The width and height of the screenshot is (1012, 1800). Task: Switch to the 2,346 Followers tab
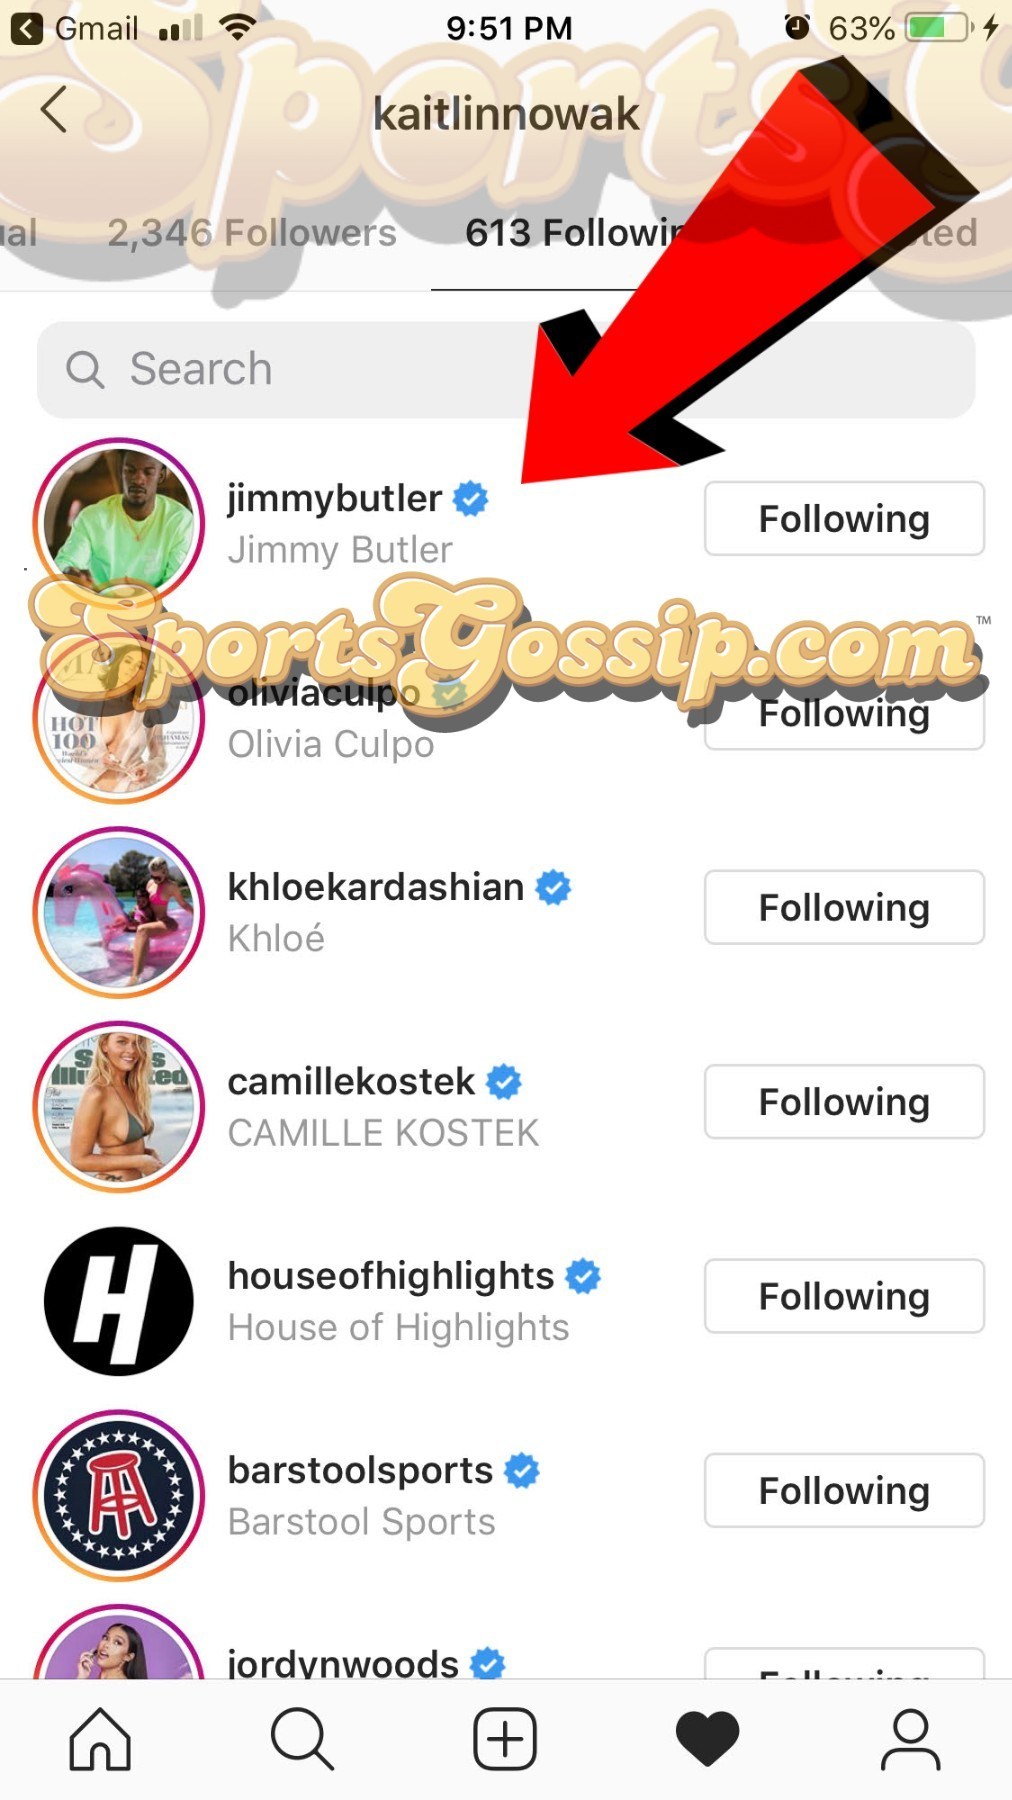pyautogui.click(x=252, y=233)
